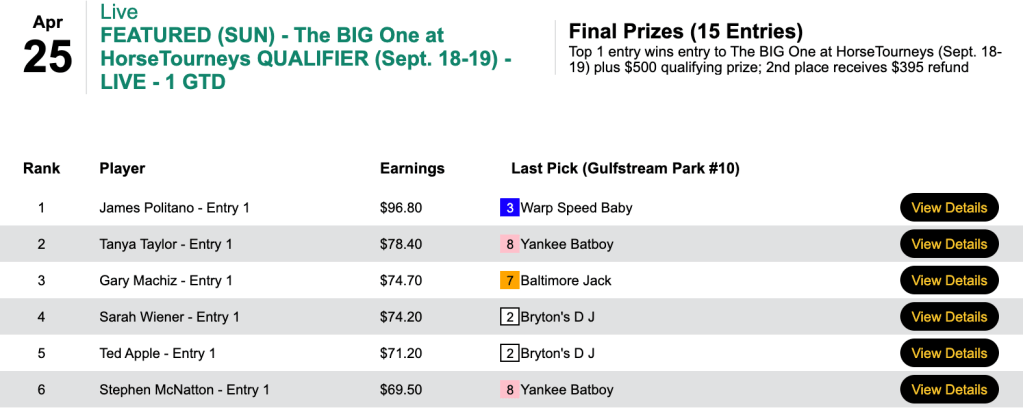The image size is (1023, 410).
Task: Open View Details for Sarah Wiener
Action: point(949,317)
